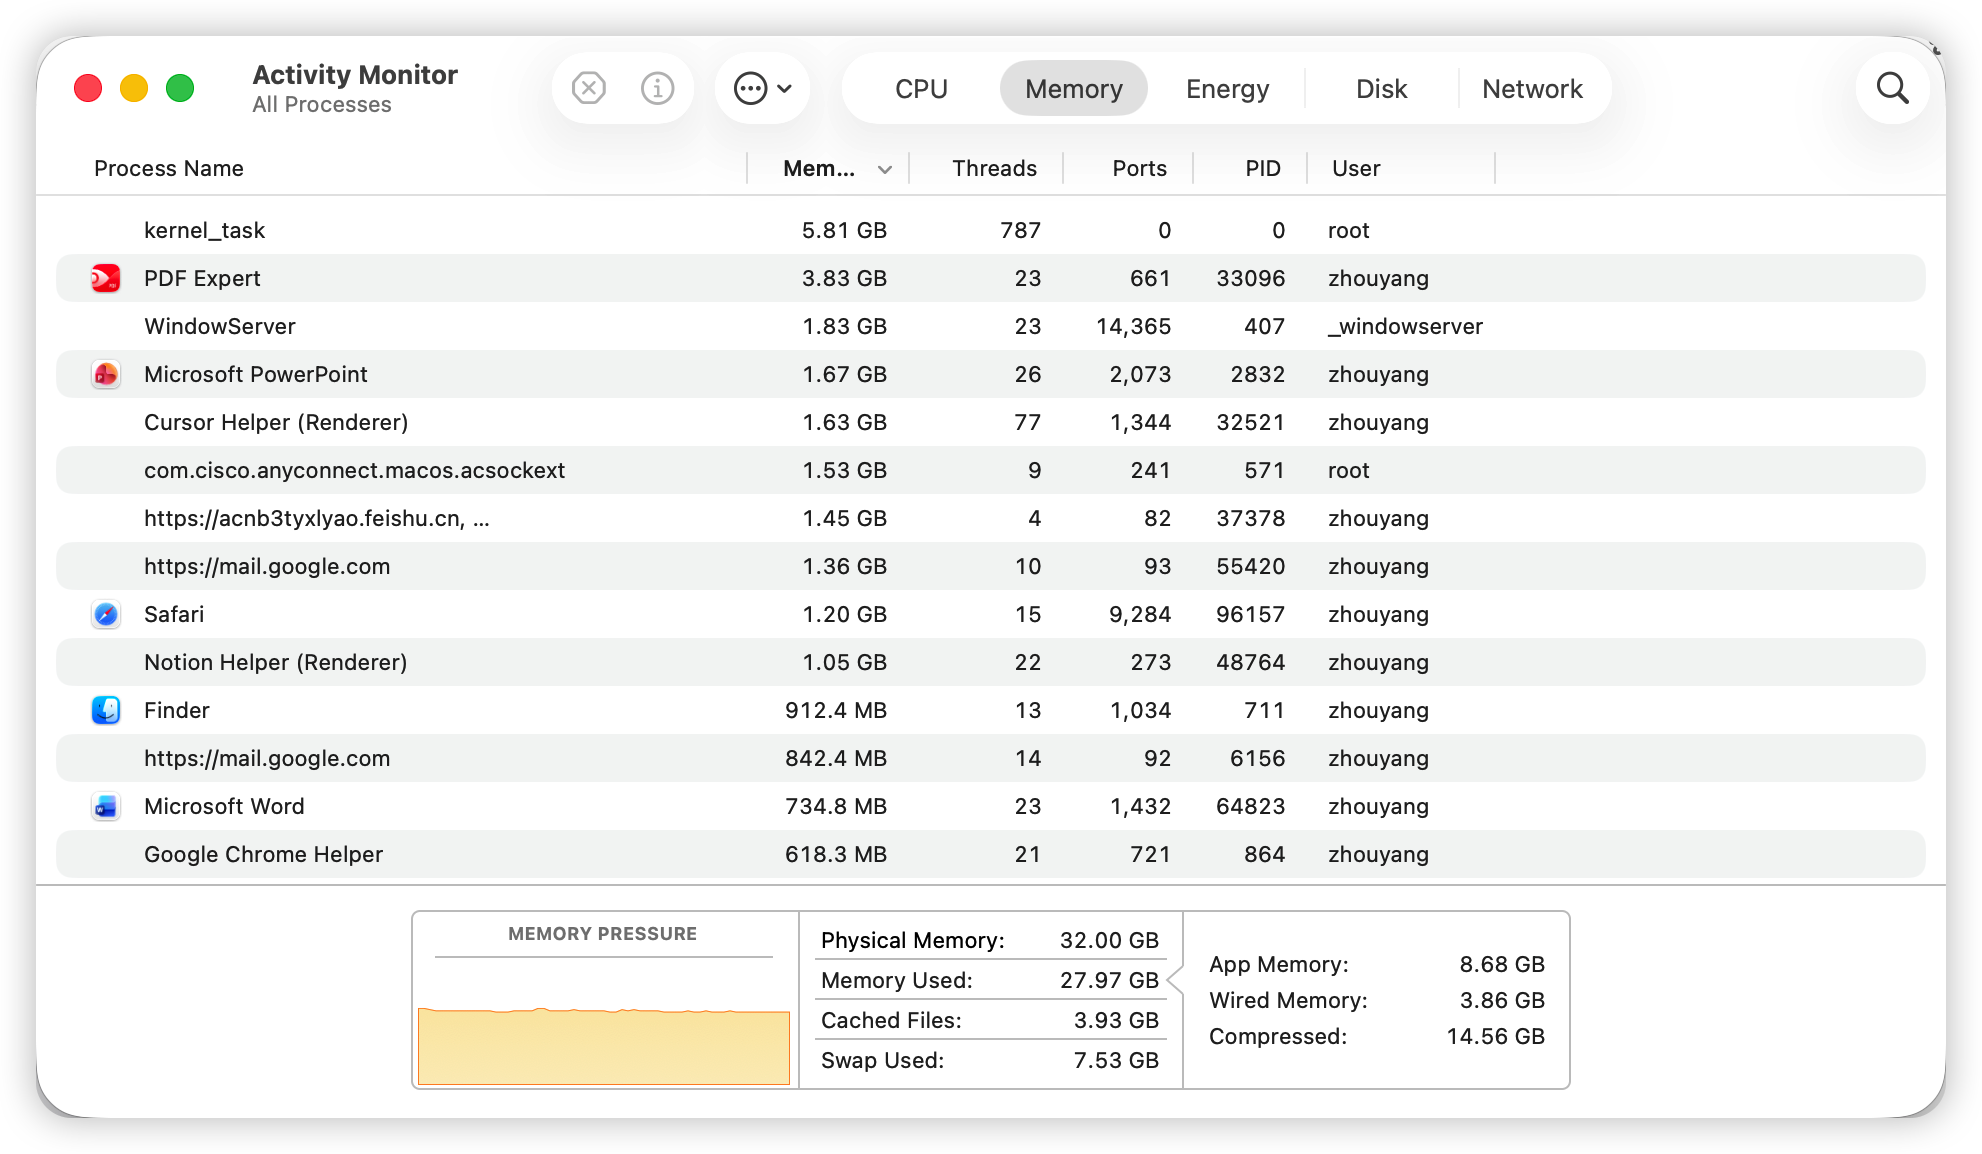Select the Microsoft PowerPoint icon
The width and height of the screenshot is (1982, 1154).
click(106, 374)
